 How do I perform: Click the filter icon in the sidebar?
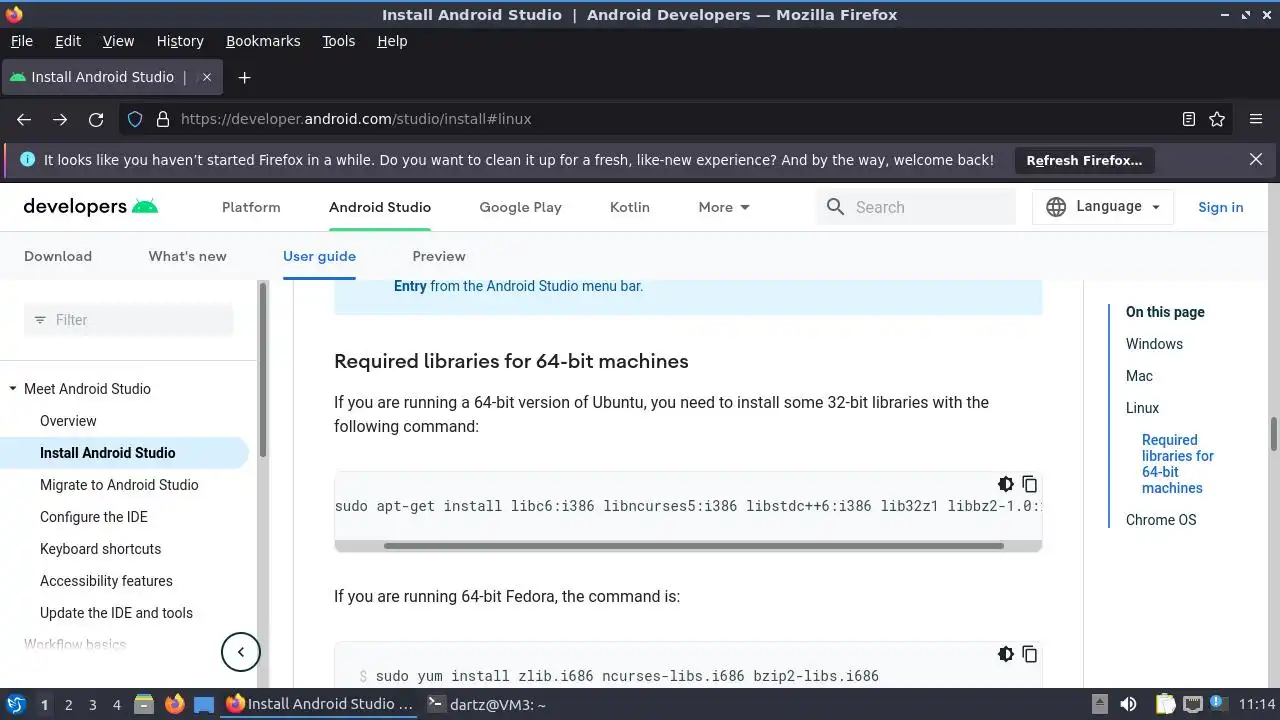[x=40, y=320]
